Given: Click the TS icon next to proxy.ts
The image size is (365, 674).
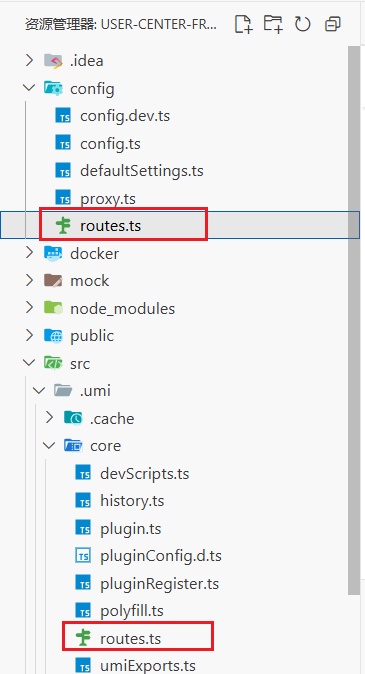Looking at the screenshot, I should 63,199.
